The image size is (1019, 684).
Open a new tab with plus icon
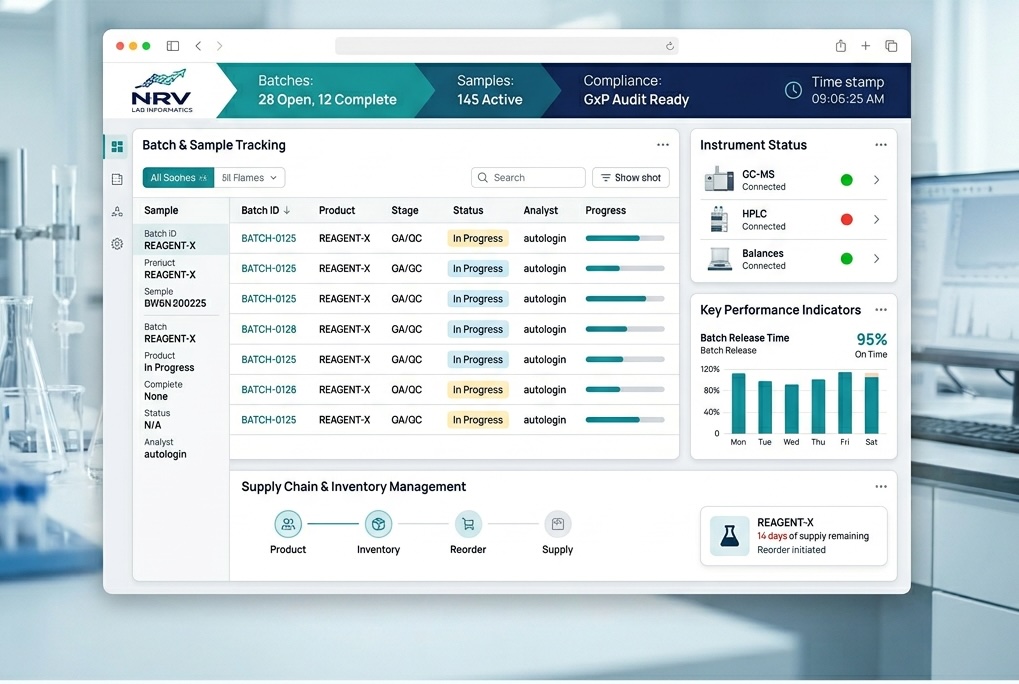[x=866, y=45]
